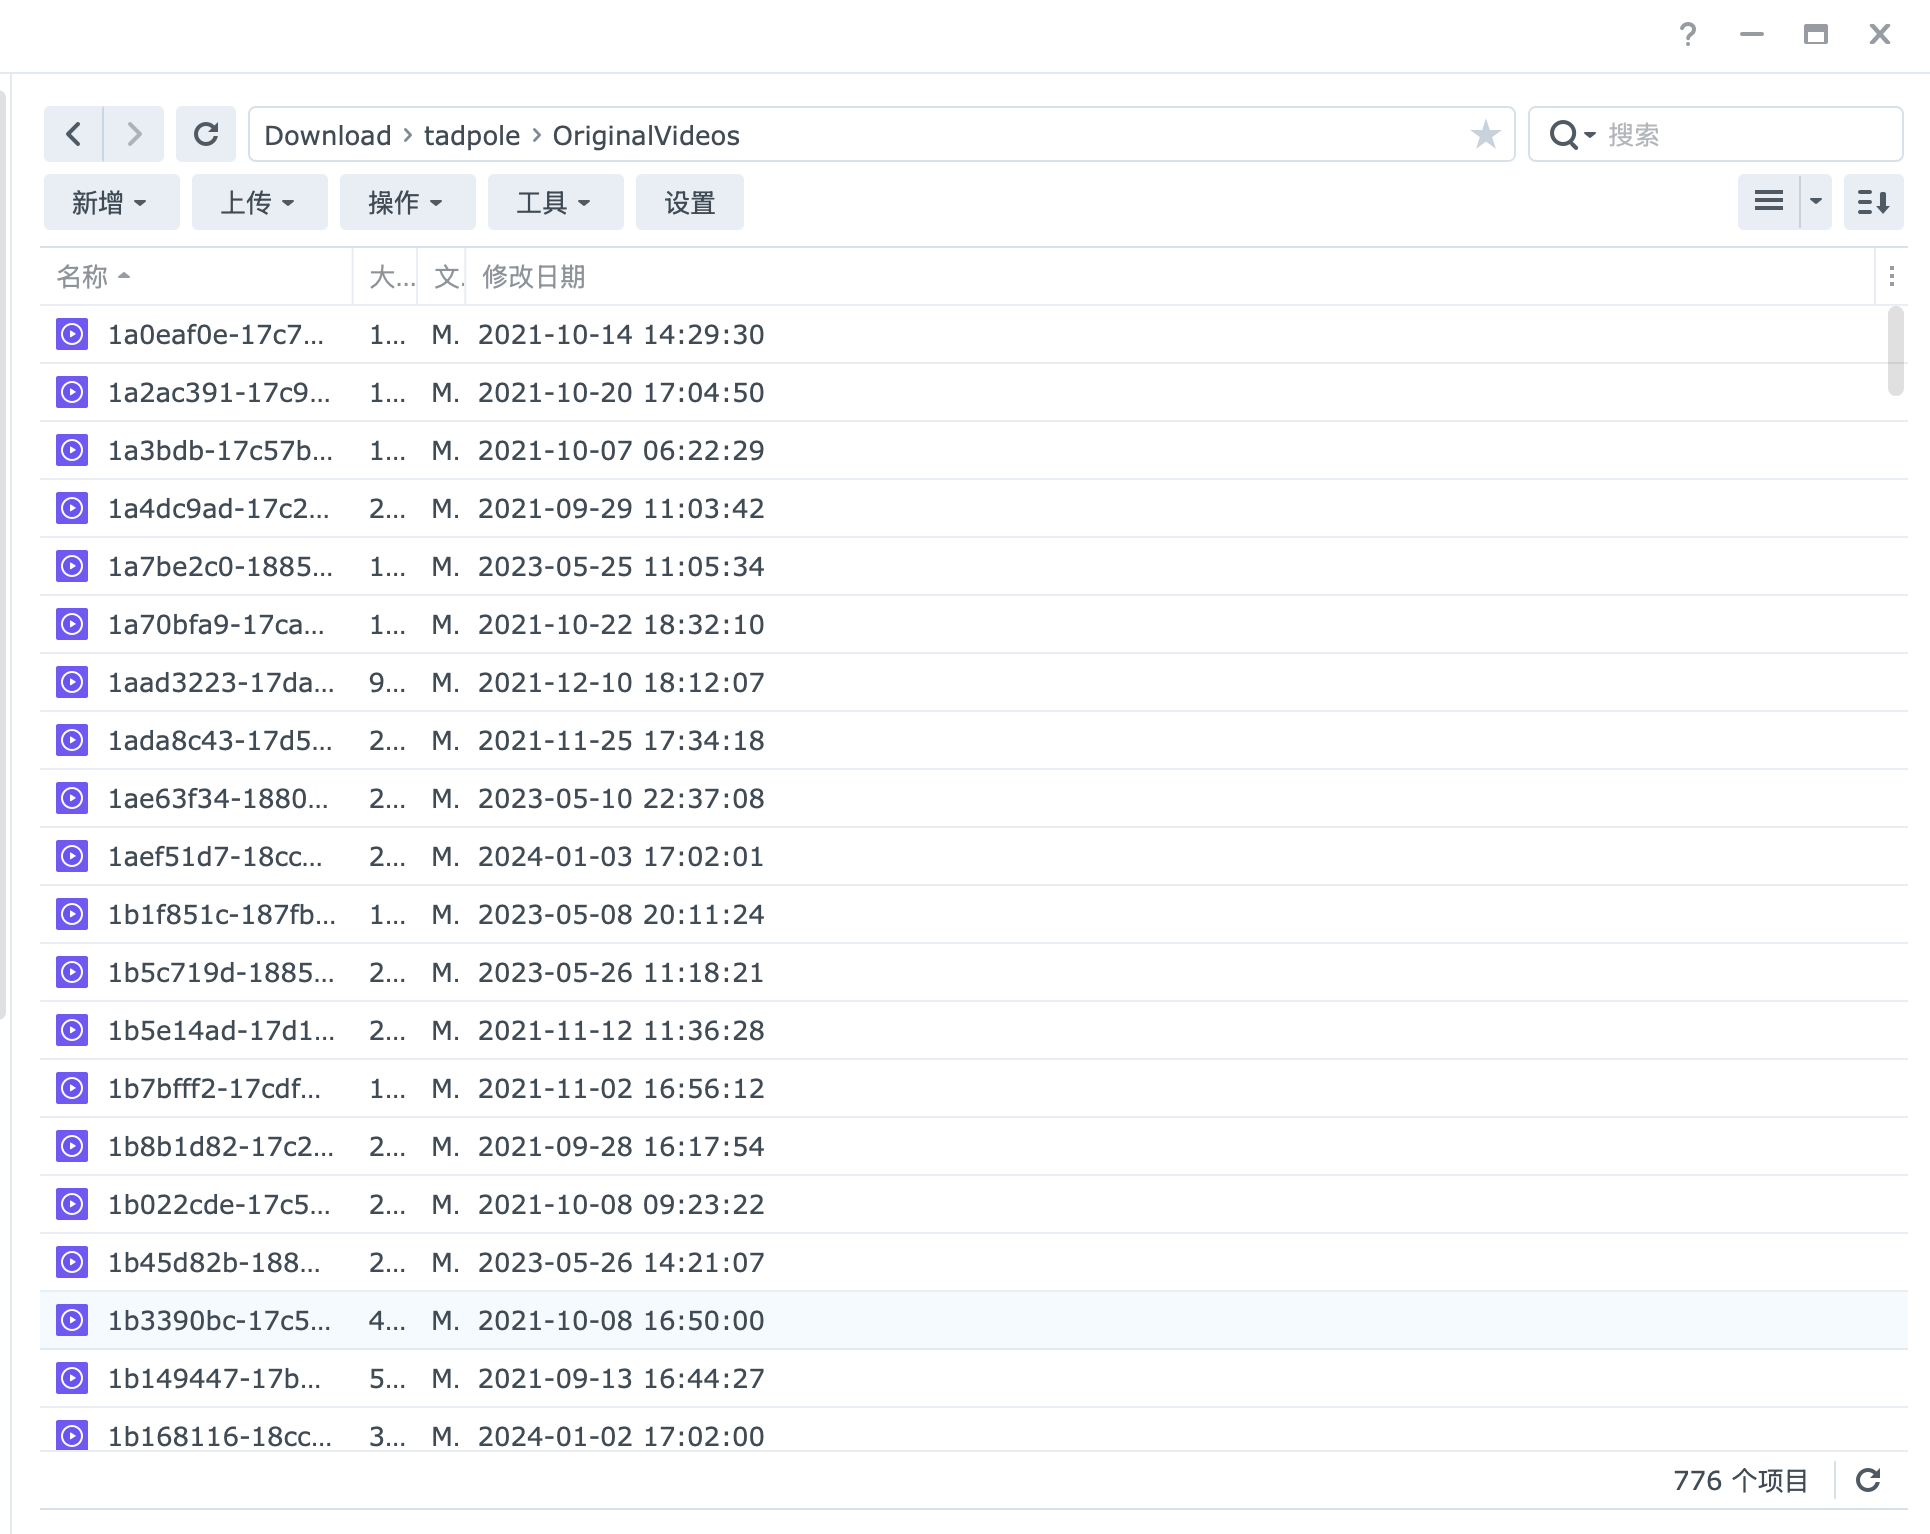Open the search options magnifier dropdown
The image size is (1930, 1534).
(1572, 134)
